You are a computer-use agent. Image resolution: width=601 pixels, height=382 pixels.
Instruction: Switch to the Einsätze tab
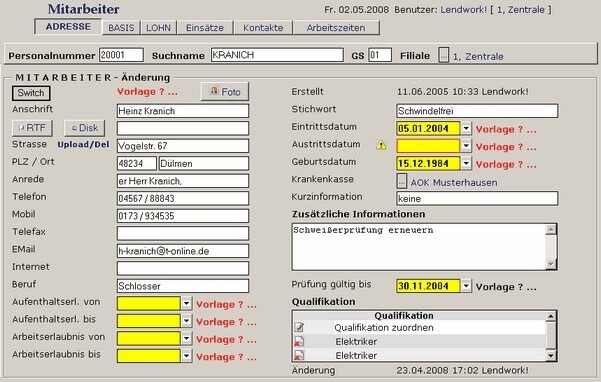[x=205, y=28]
